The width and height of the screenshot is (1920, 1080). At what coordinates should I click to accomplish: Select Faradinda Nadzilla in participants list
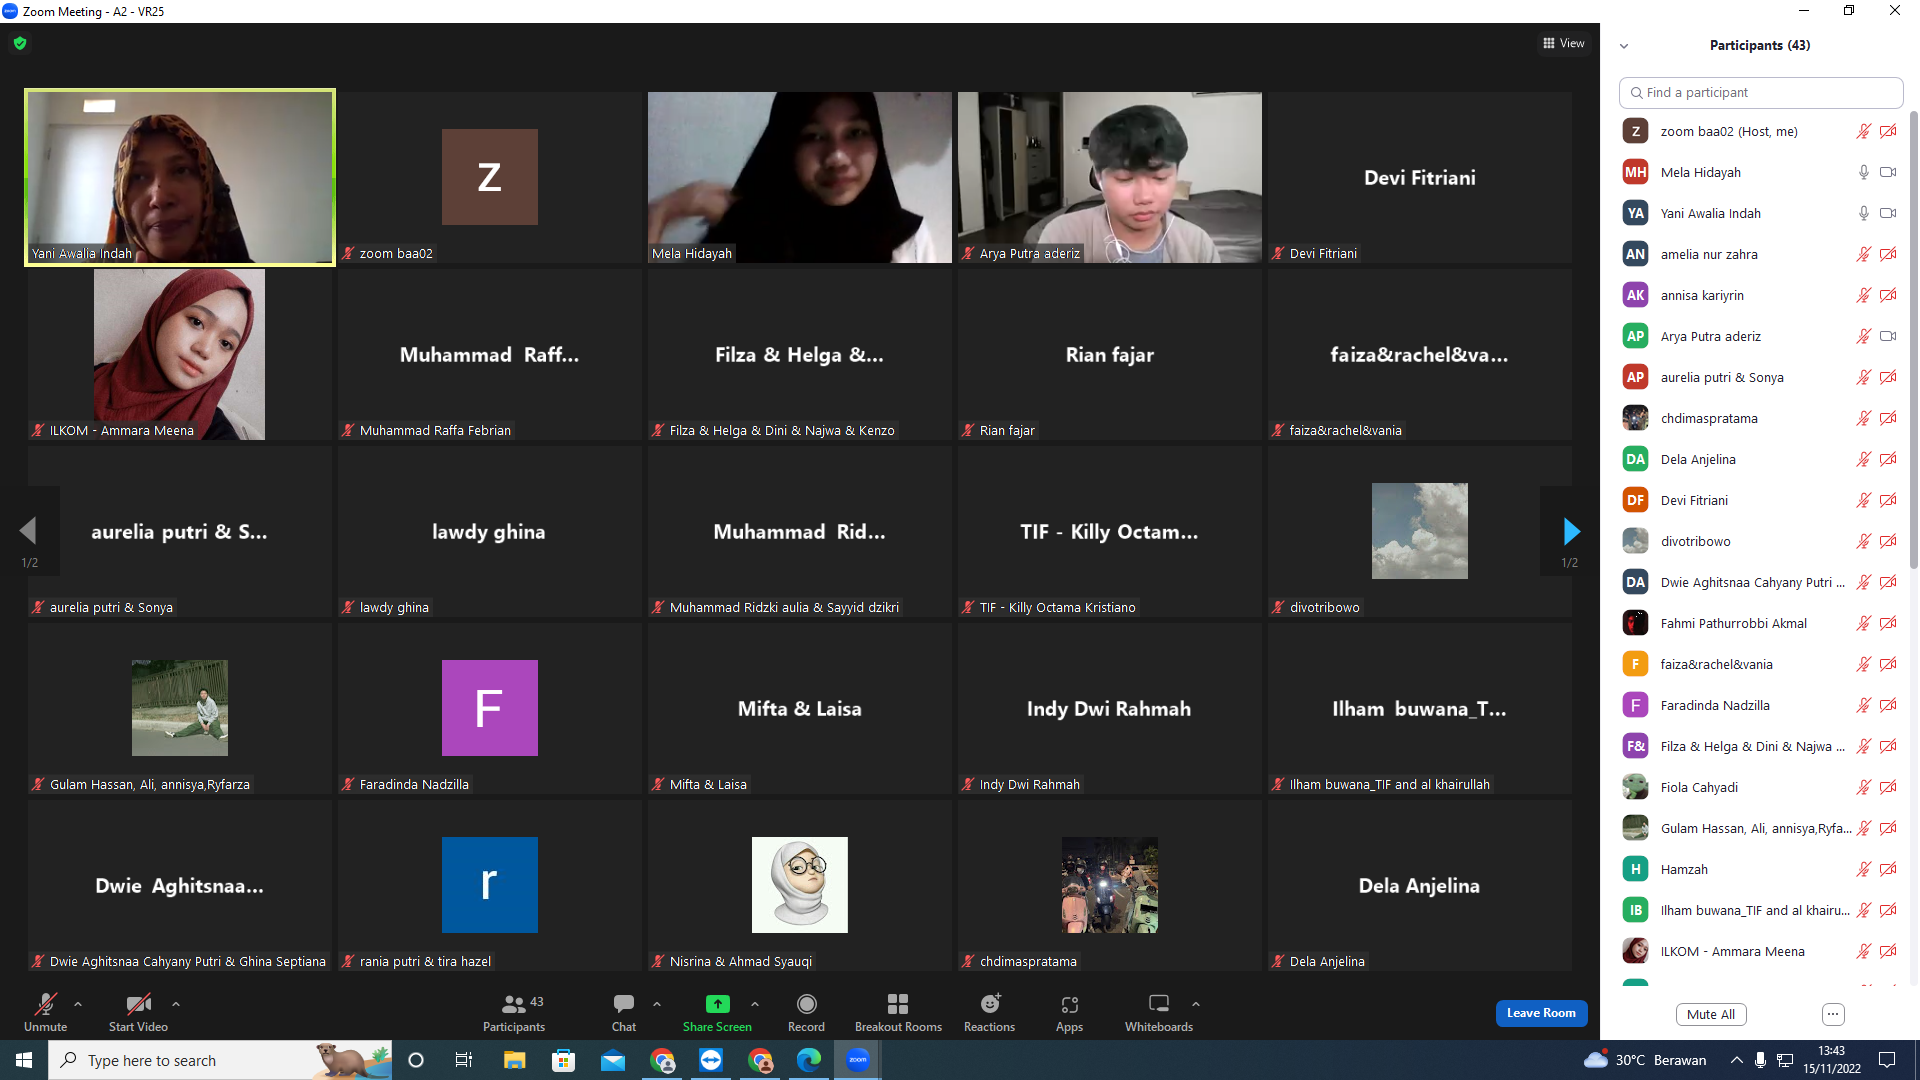click(x=1761, y=705)
